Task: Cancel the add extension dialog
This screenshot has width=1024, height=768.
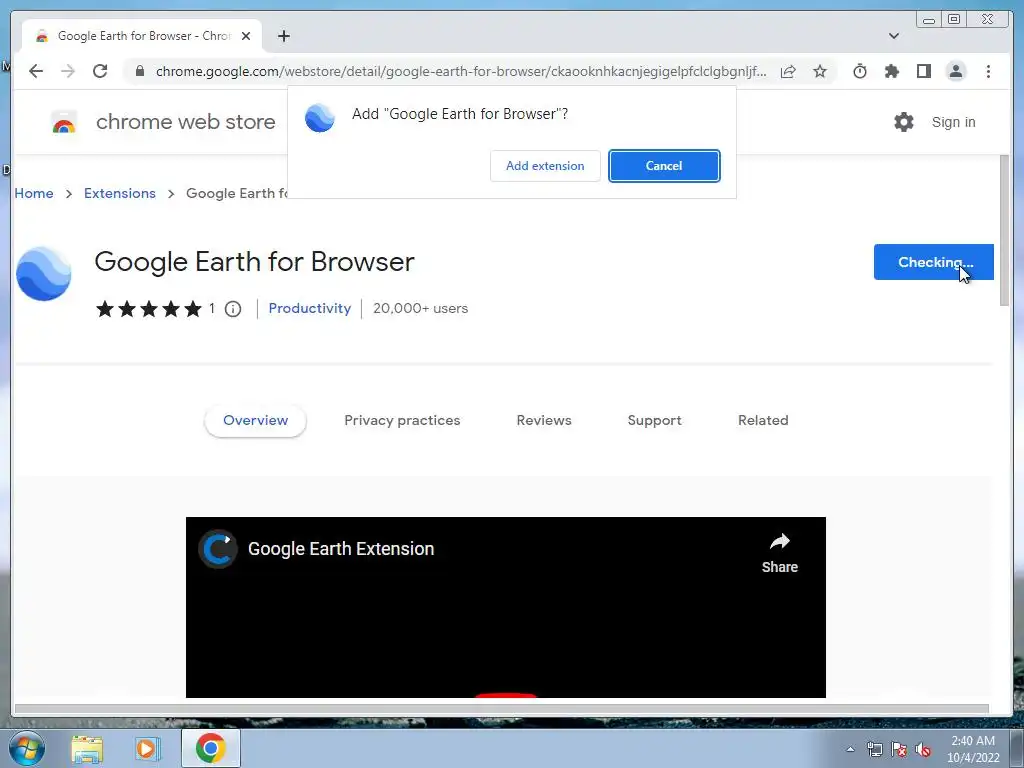Action: [664, 166]
